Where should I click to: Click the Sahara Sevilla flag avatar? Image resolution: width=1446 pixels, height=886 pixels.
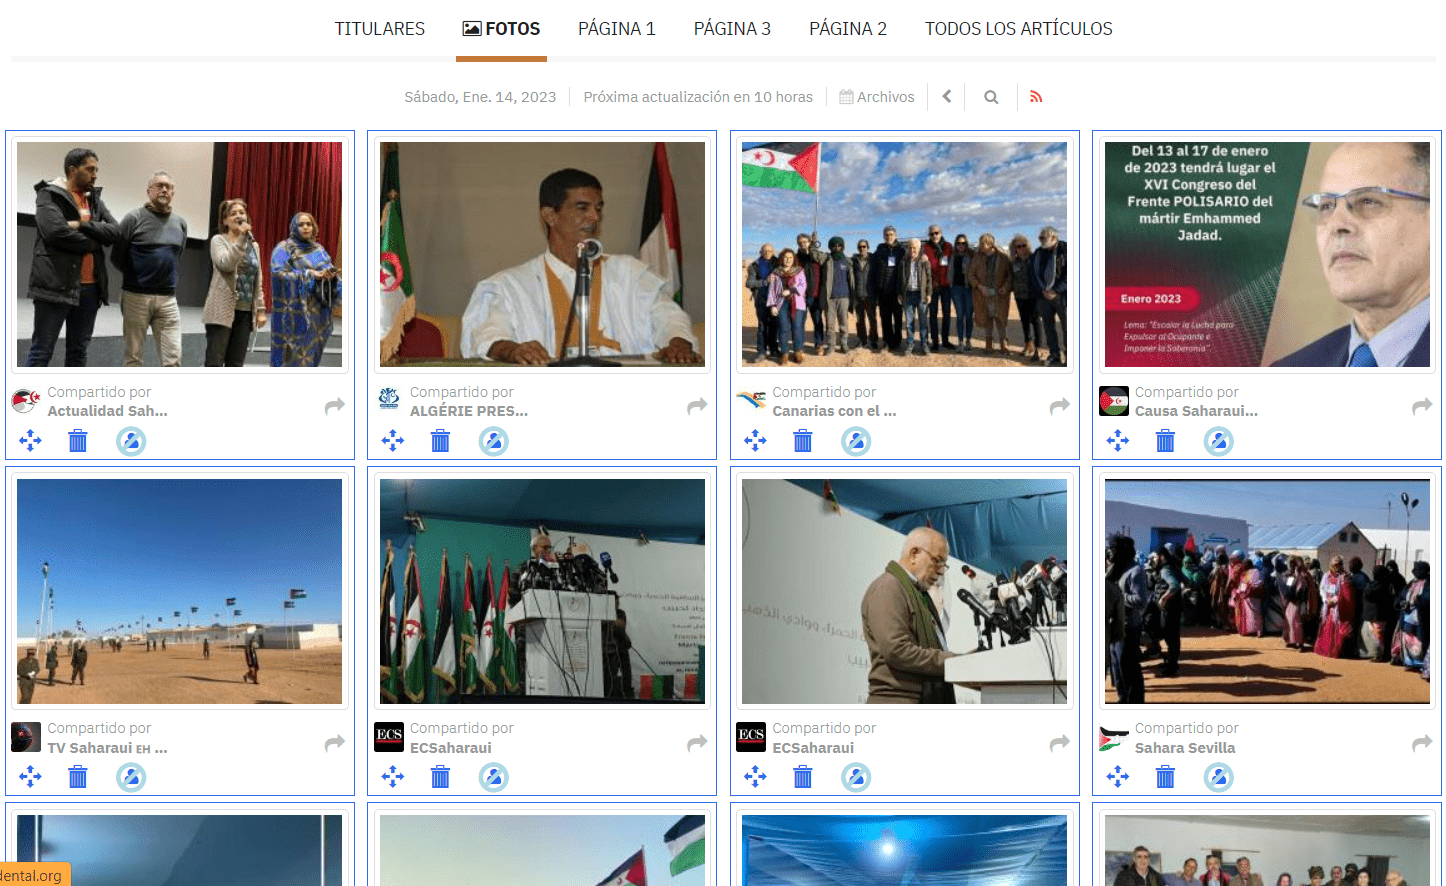tap(1114, 738)
